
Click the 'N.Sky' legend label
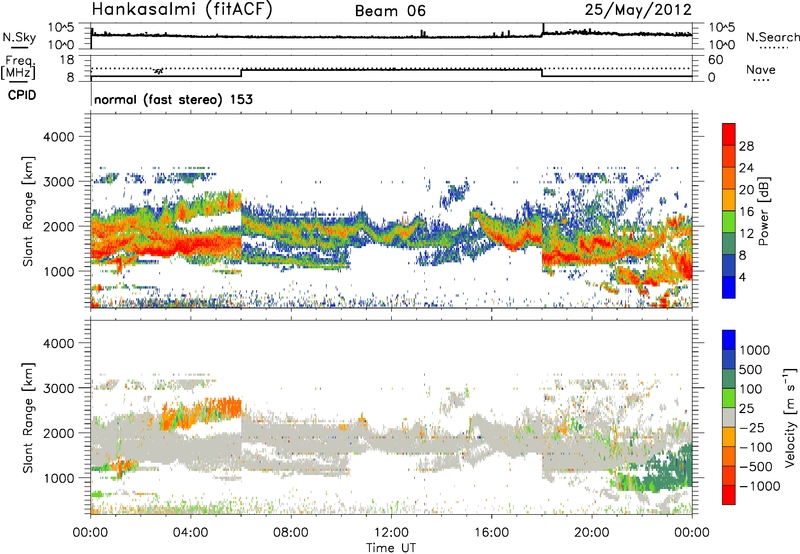pyautogui.click(x=19, y=37)
